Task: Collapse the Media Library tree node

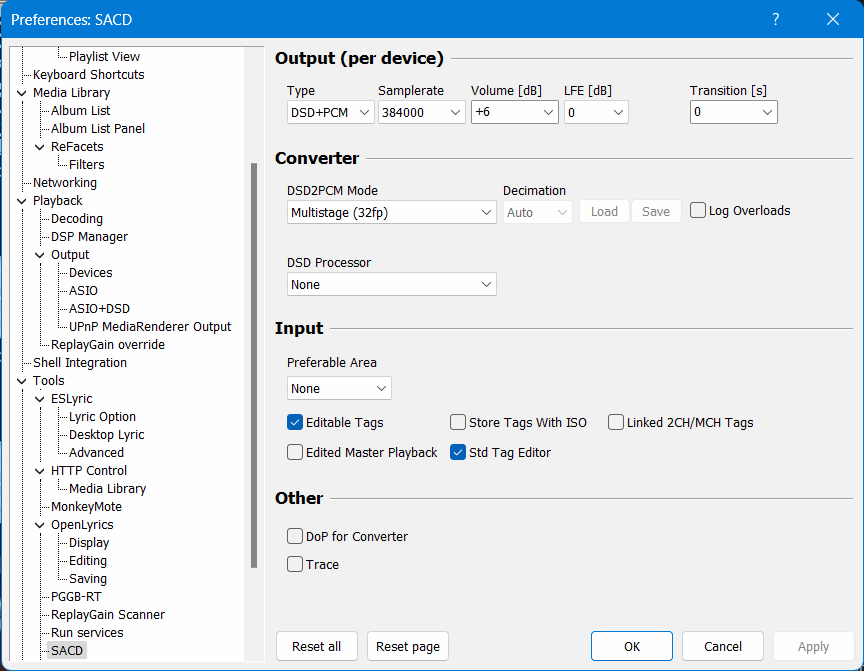Action: [22, 93]
